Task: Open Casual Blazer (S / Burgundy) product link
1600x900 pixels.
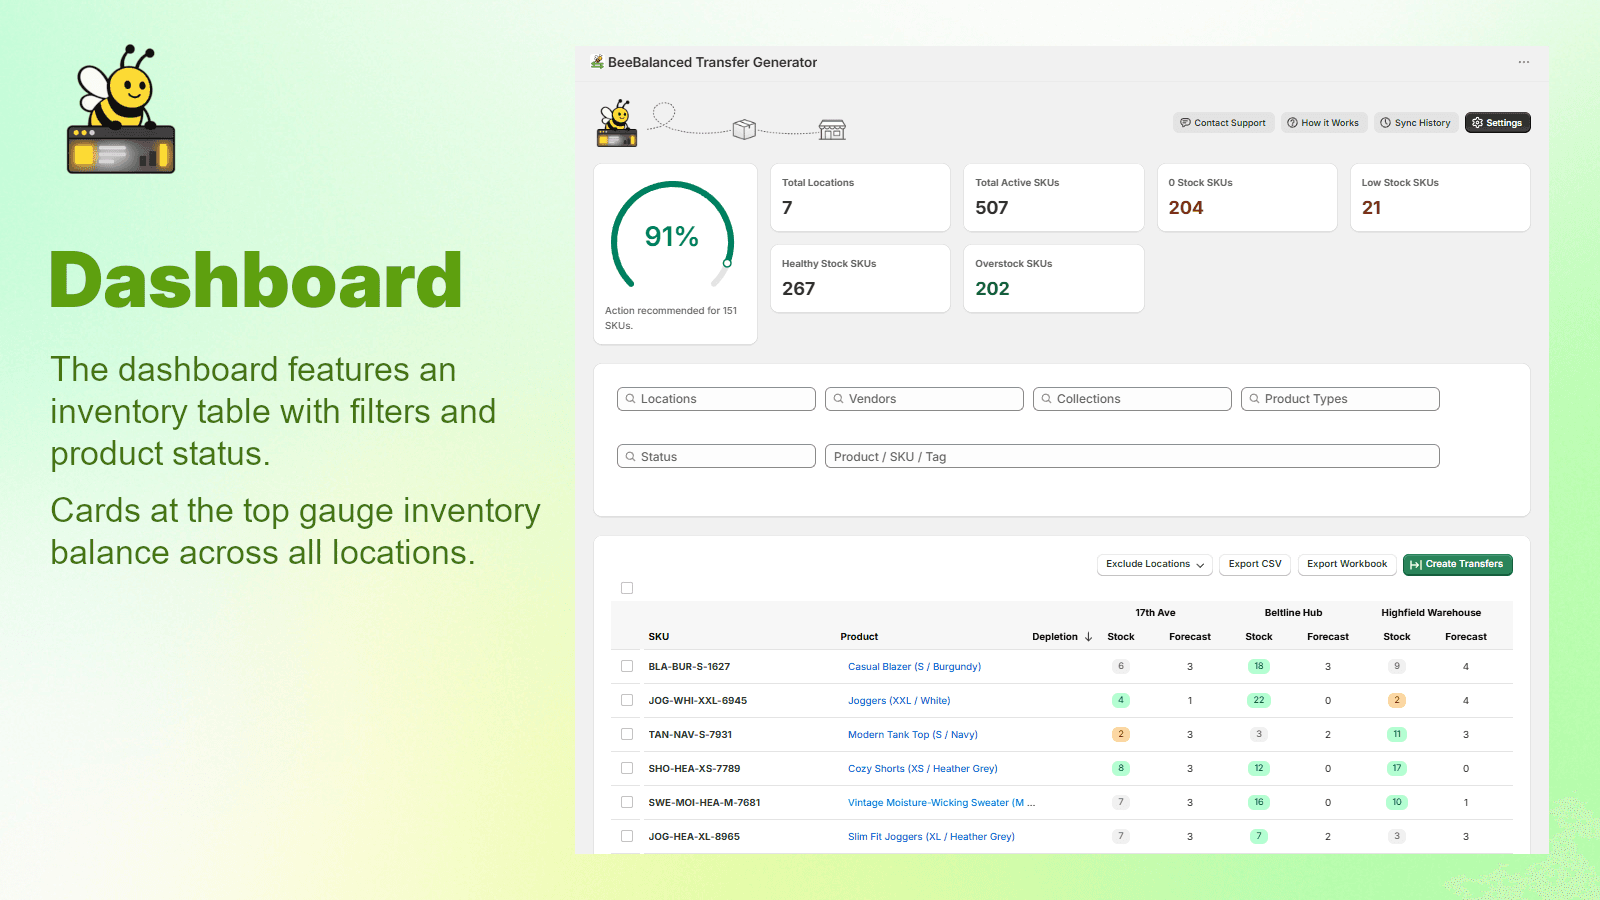Action: (914, 667)
